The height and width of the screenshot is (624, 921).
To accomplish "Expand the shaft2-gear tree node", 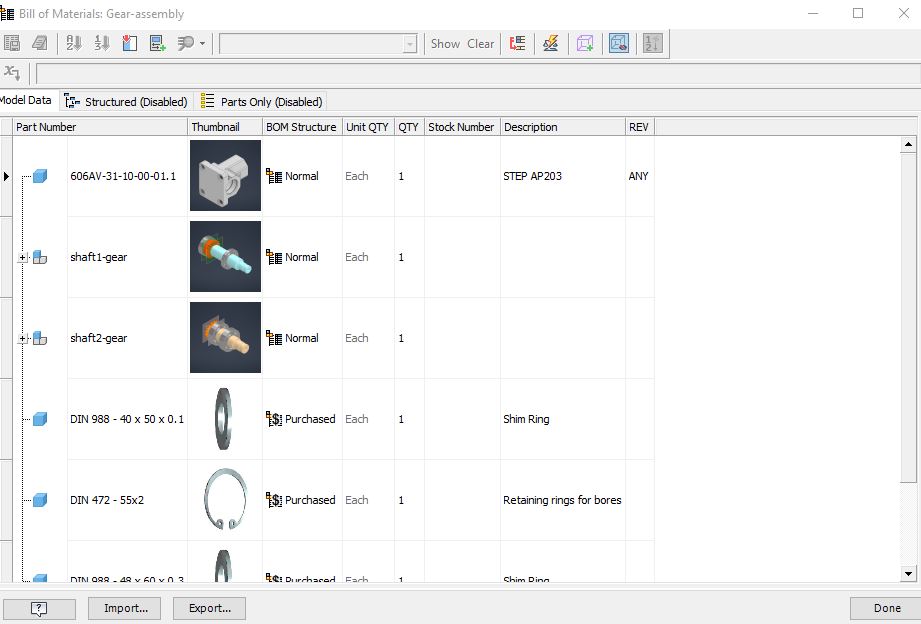I will [x=23, y=339].
